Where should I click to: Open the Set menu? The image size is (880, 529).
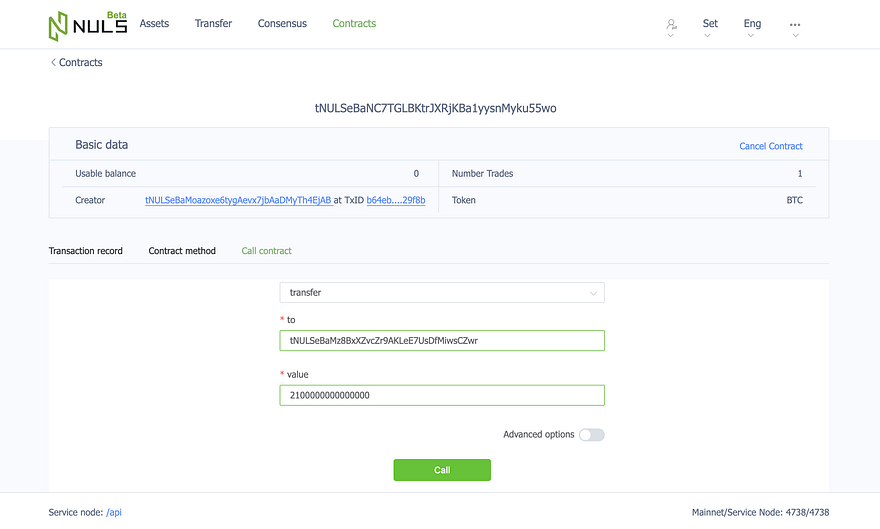[710, 24]
